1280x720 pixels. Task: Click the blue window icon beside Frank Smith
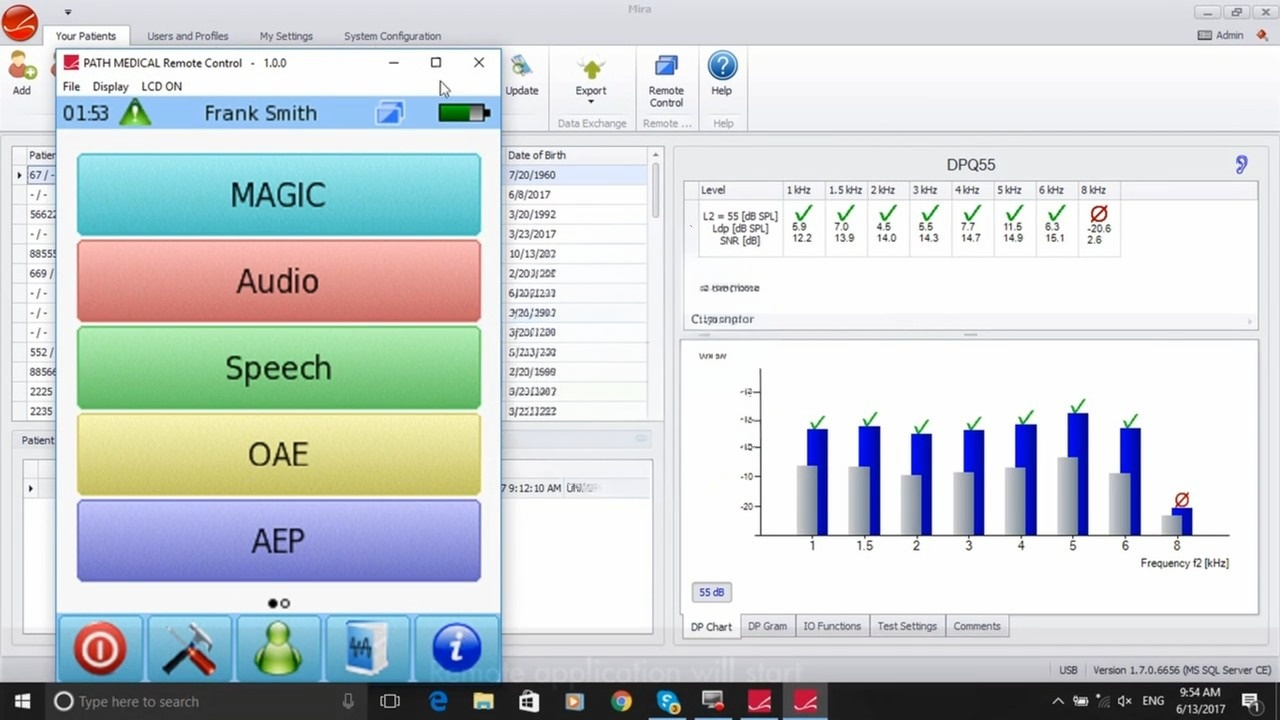[x=389, y=113]
